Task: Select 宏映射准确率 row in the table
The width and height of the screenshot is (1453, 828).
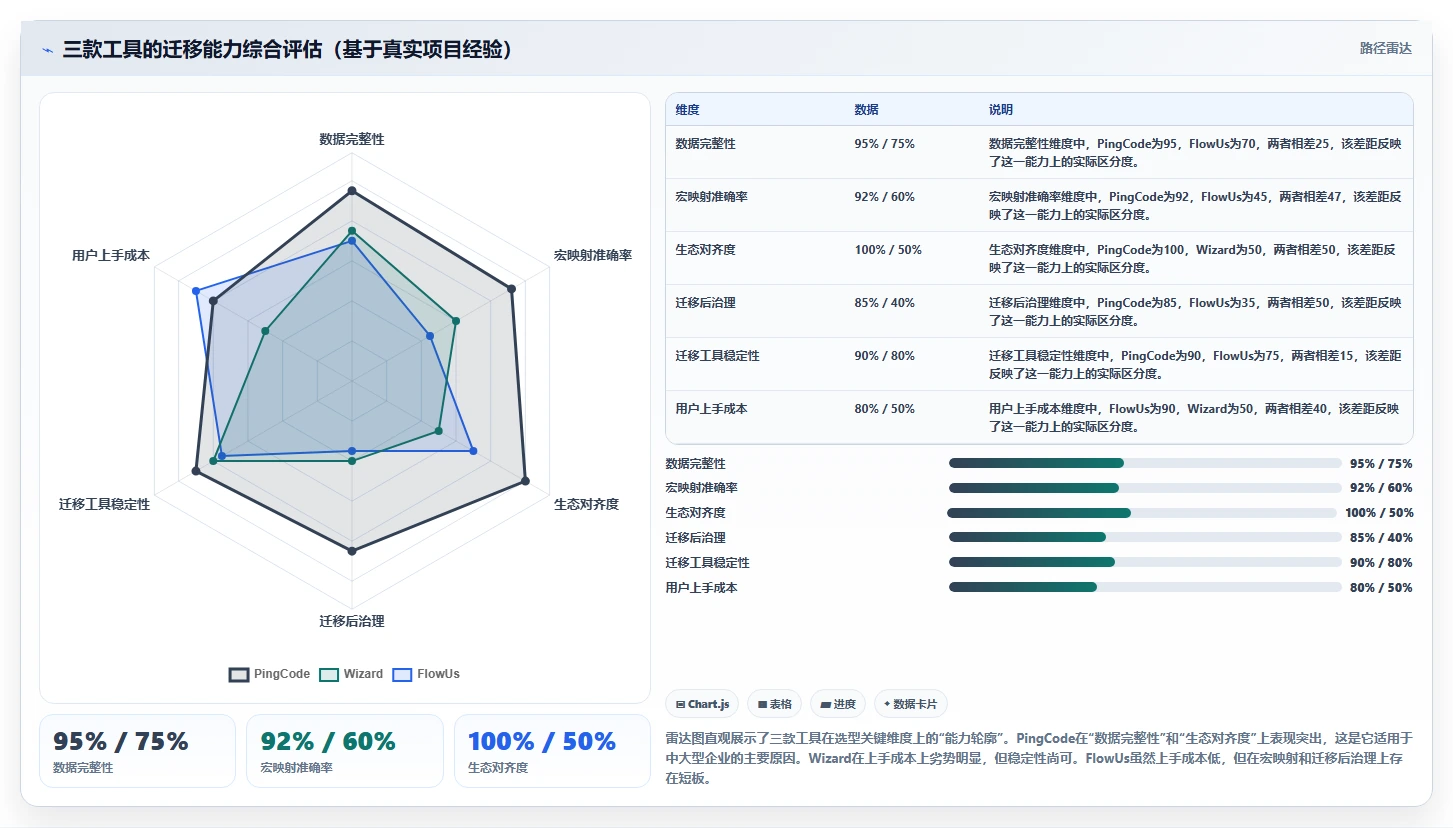Action: [1039, 205]
